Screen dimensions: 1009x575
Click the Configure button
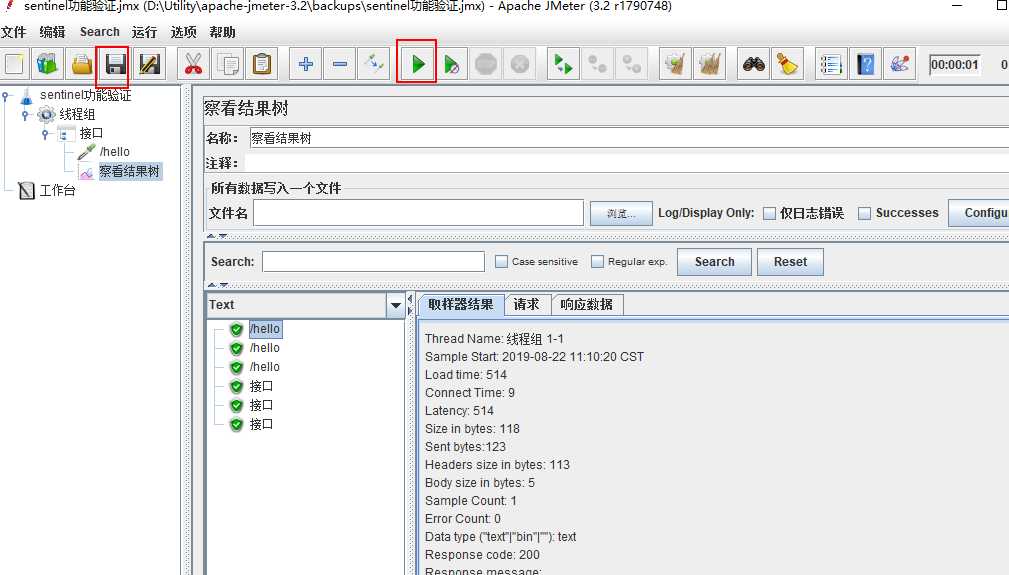[x=979, y=213]
